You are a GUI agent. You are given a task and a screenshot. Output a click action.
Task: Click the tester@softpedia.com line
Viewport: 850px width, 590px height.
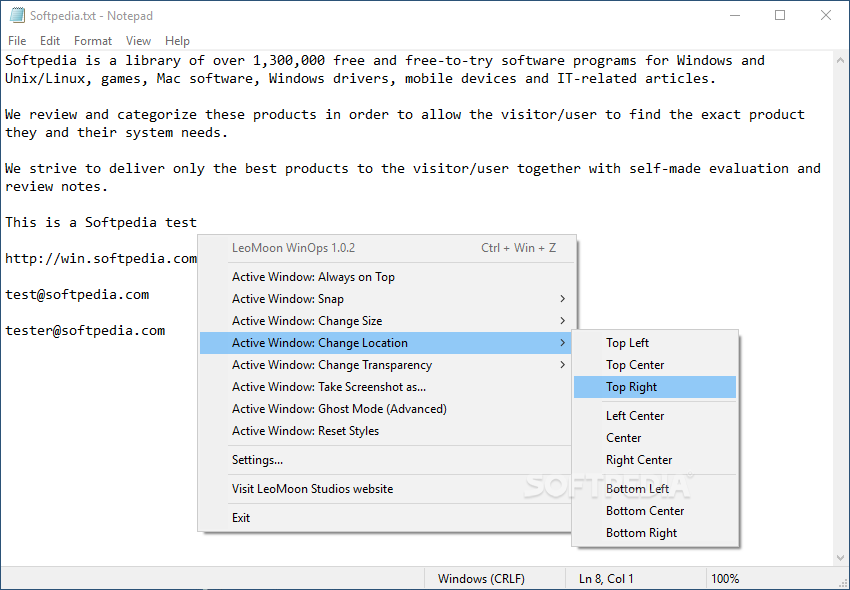[85, 330]
